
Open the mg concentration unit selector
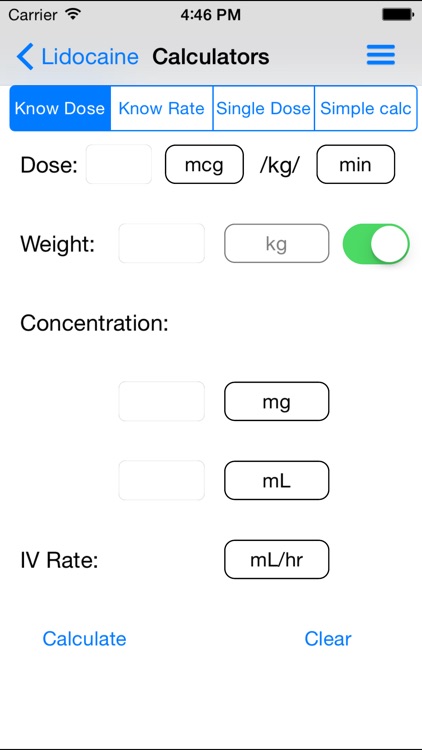(277, 401)
